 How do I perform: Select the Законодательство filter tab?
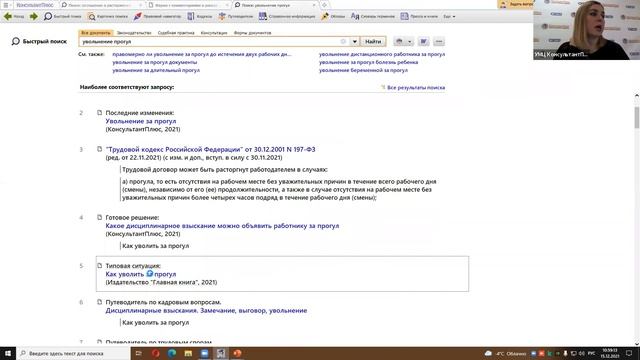[134, 33]
